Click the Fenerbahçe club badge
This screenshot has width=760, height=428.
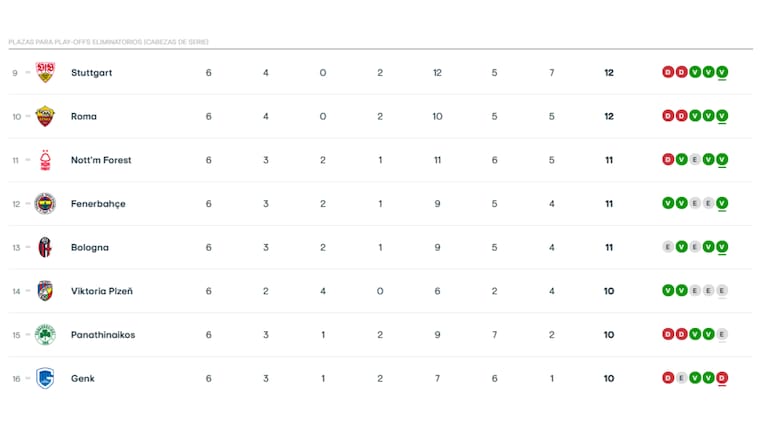point(45,204)
